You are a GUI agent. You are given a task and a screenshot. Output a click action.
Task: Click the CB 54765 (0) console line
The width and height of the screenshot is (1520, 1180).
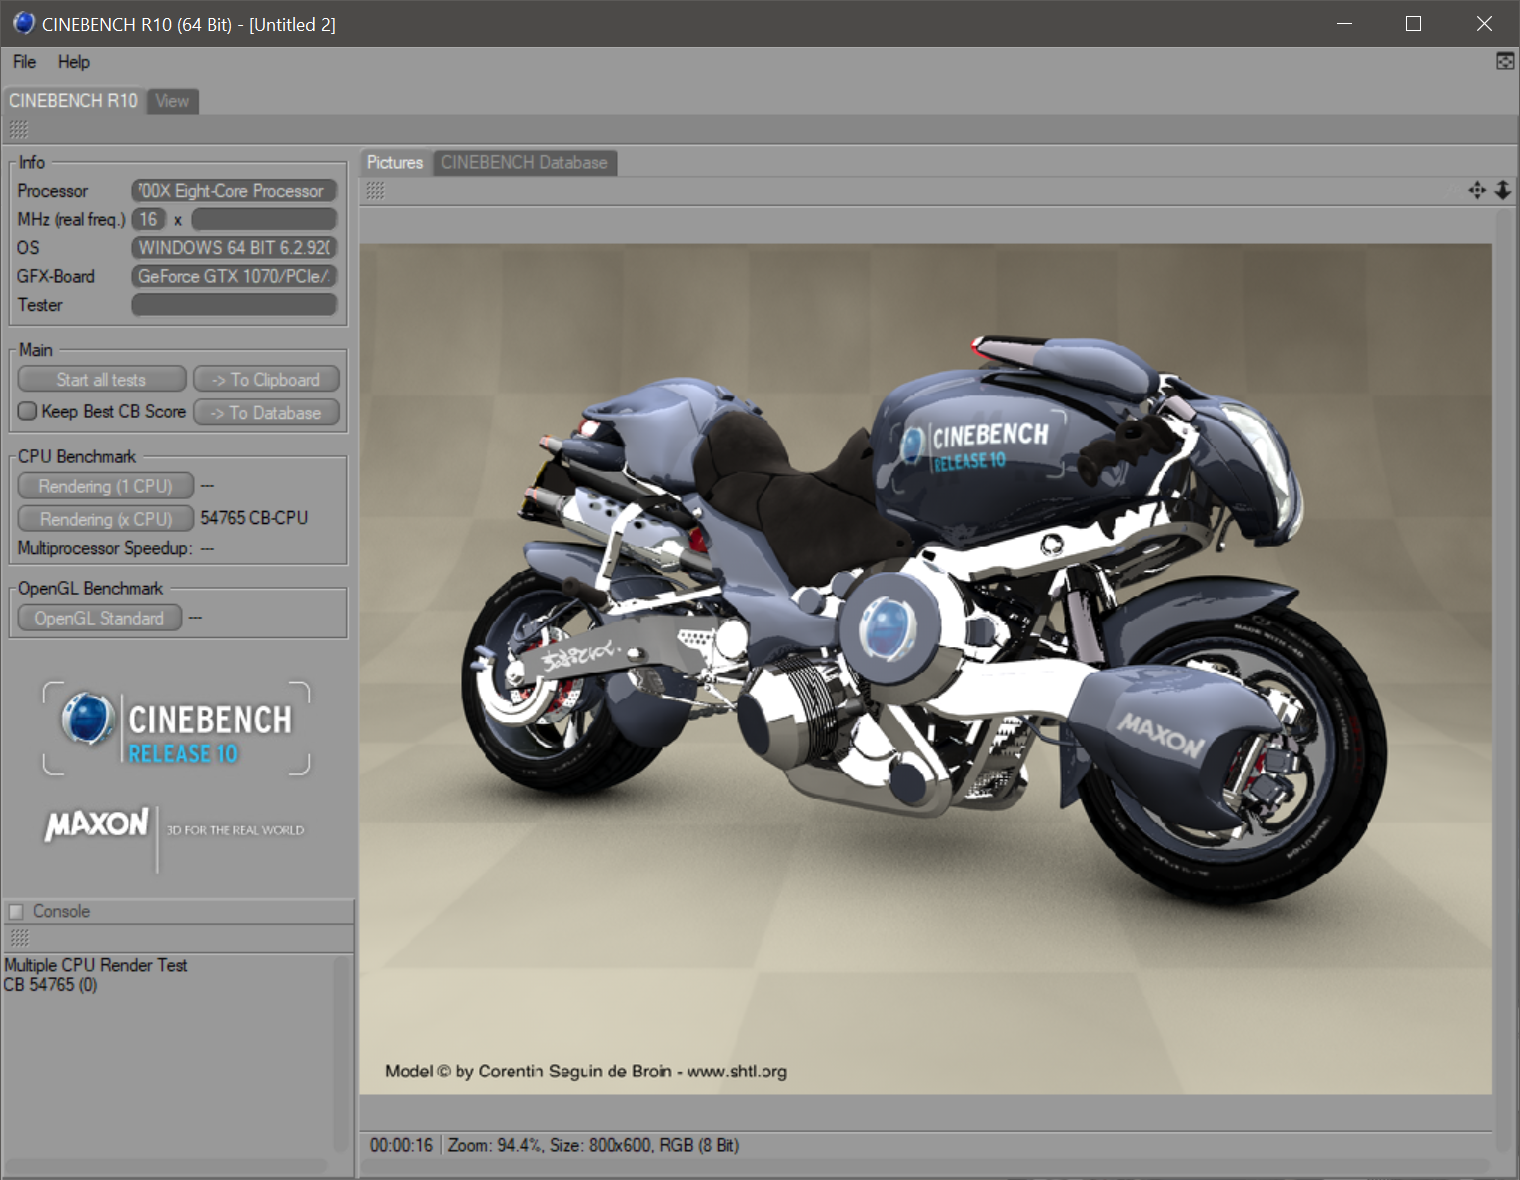[x=50, y=985]
